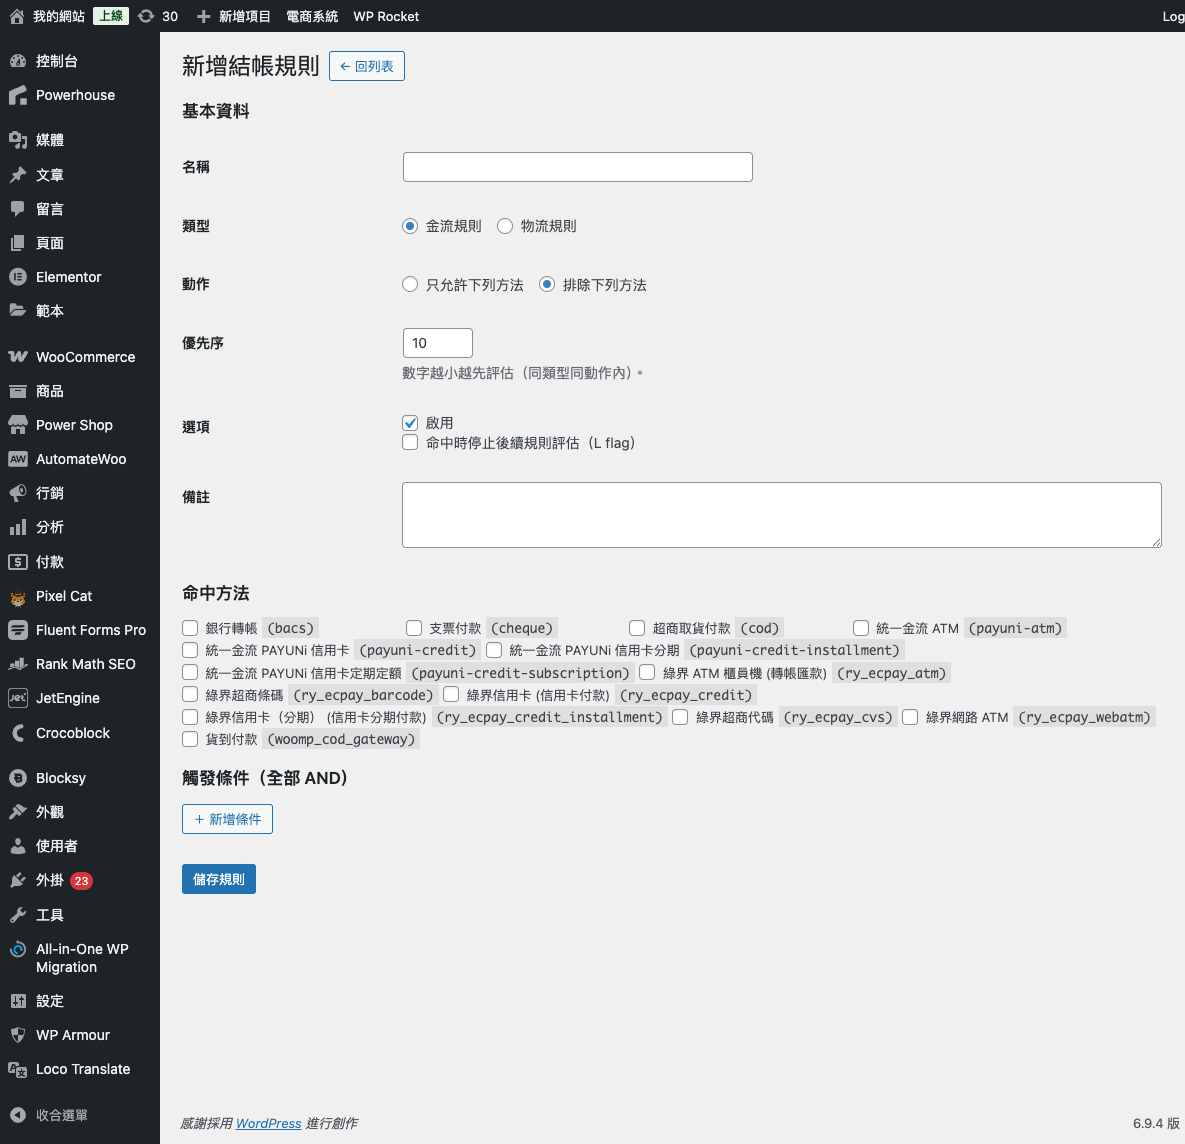Open 新增項目 in the admin bar
Viewport: 1185px width, 1144px height.
[234, 16]
